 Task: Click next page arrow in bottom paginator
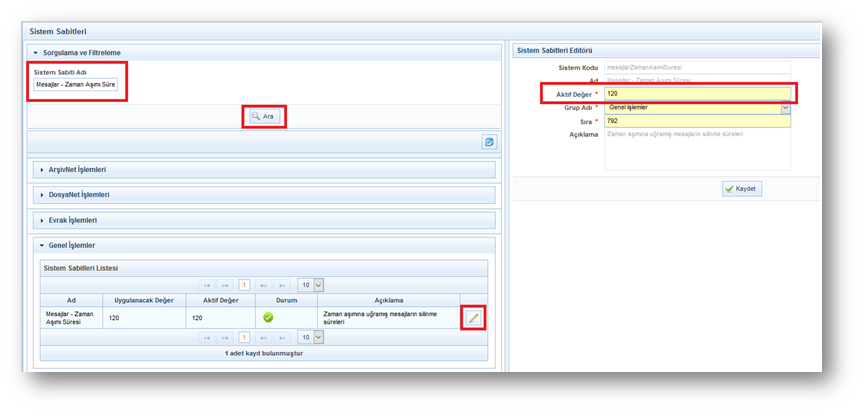262,338
